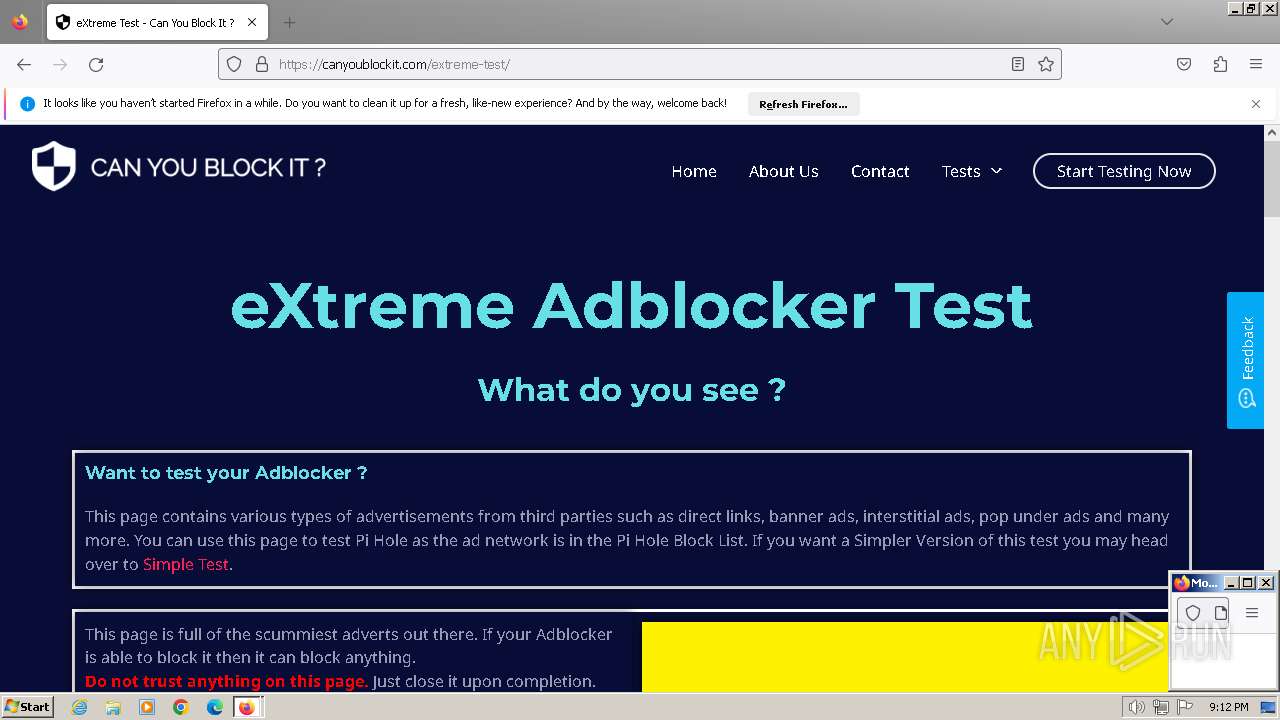Image resolution: width=1280 pixels, height=720 pixels.
Task: Click the Action Center flag icon
Action: (1183, 707)
